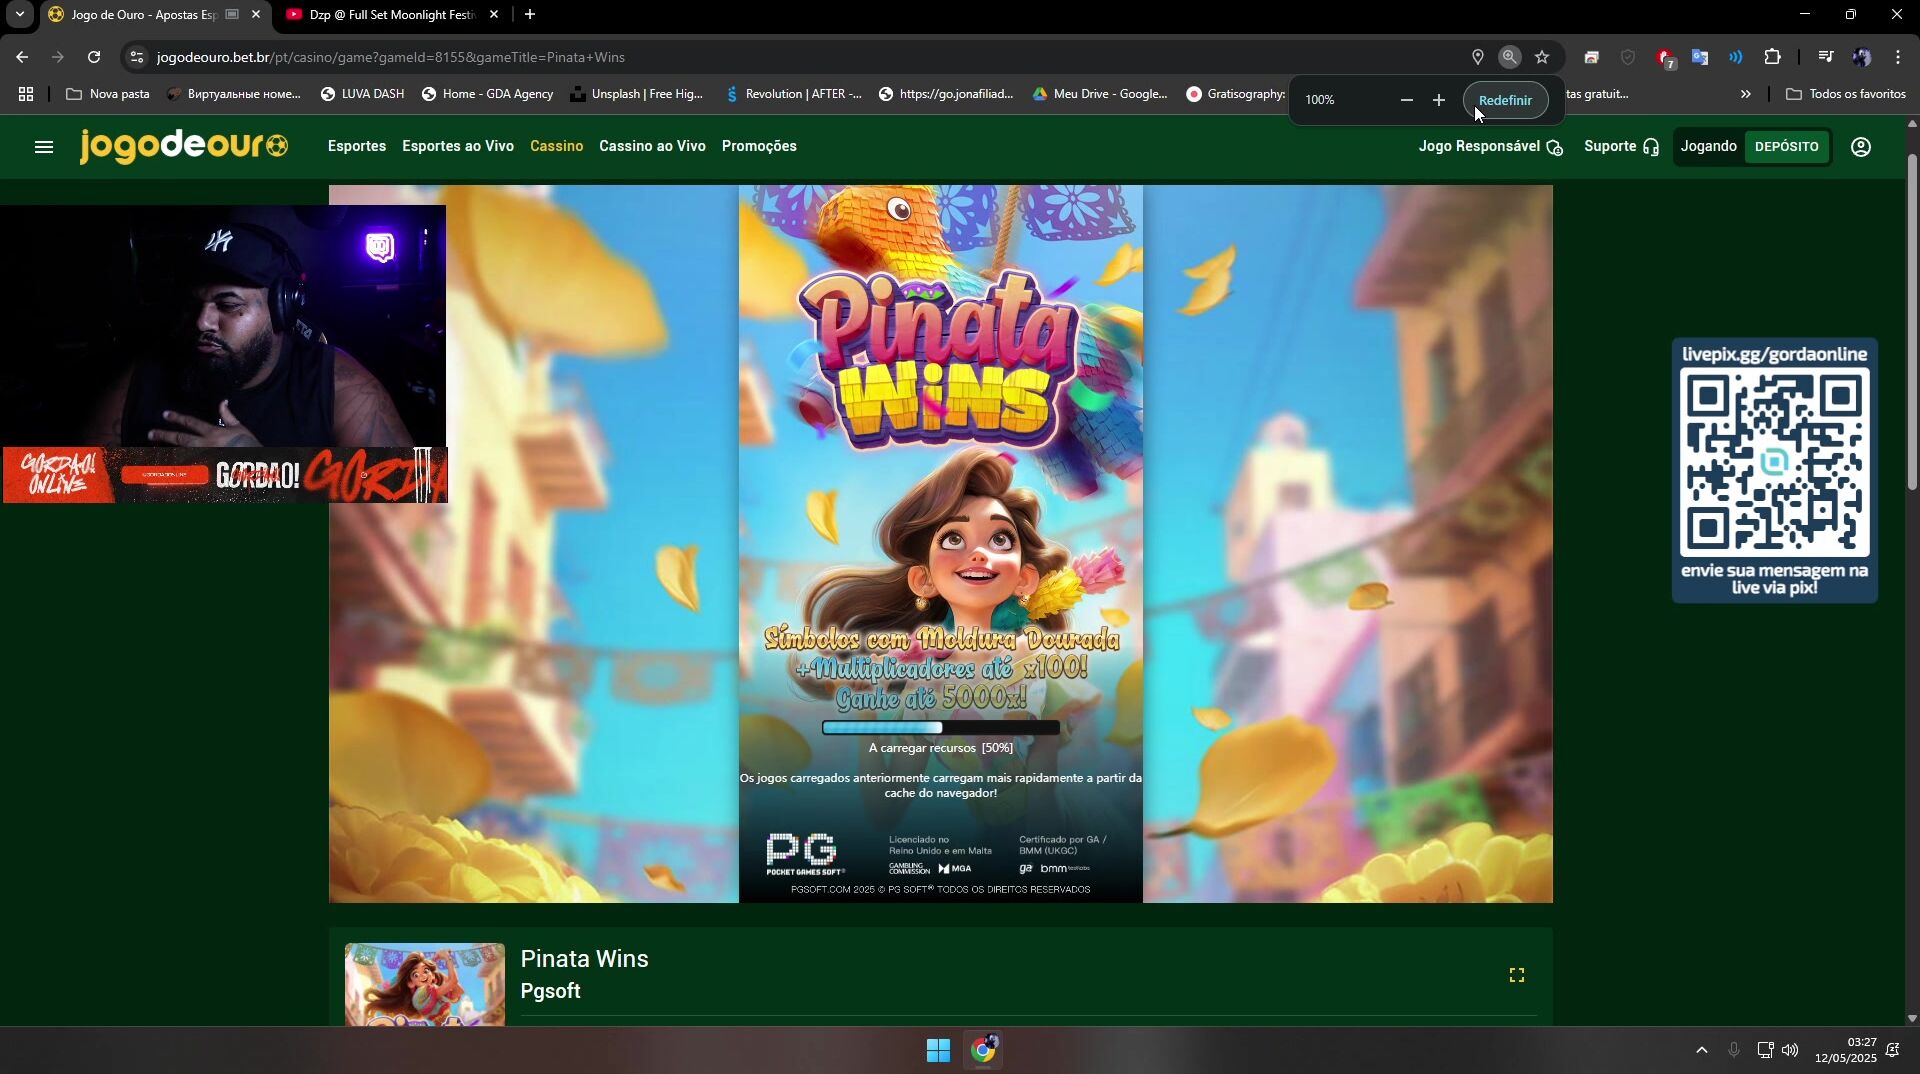The width and height of the screenshot is (1920, 1074).
Task: Open the zoom magnifier icon in address bar
Action: (1509, 57)
